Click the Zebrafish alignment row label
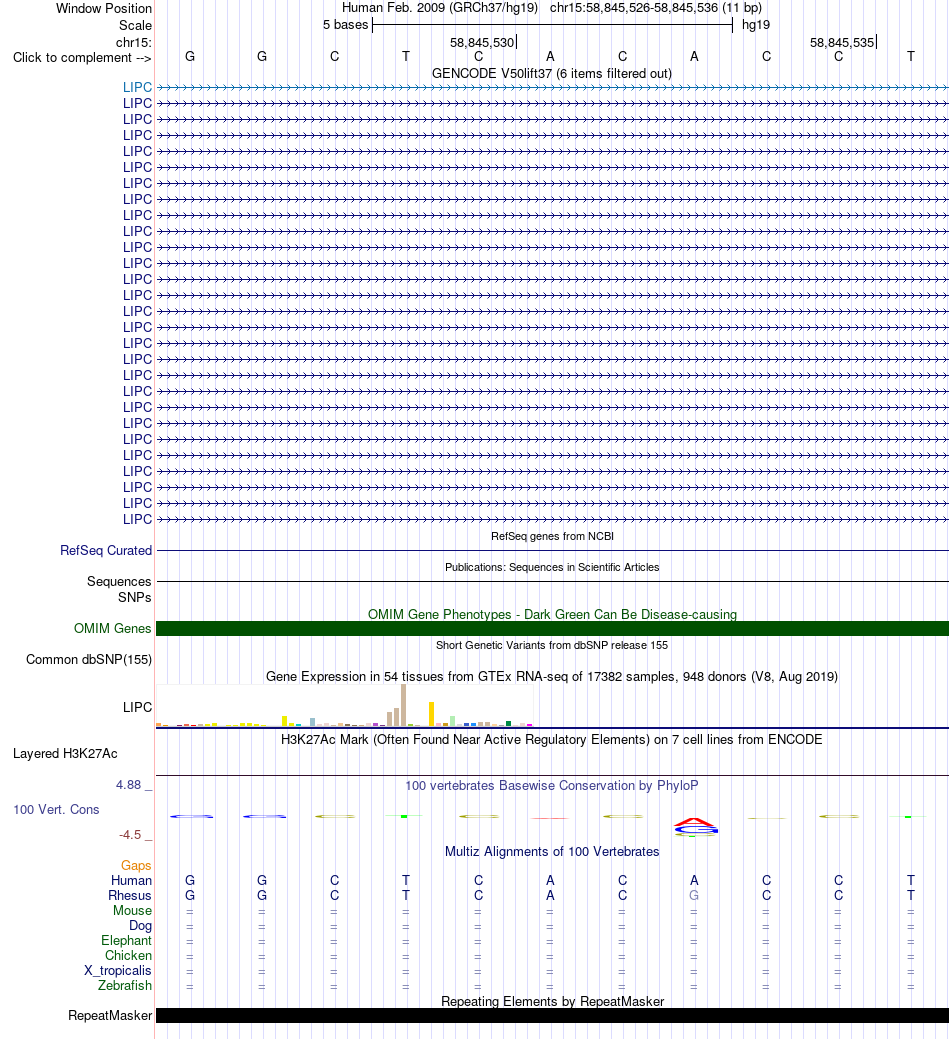 click(x=125, y=985)
